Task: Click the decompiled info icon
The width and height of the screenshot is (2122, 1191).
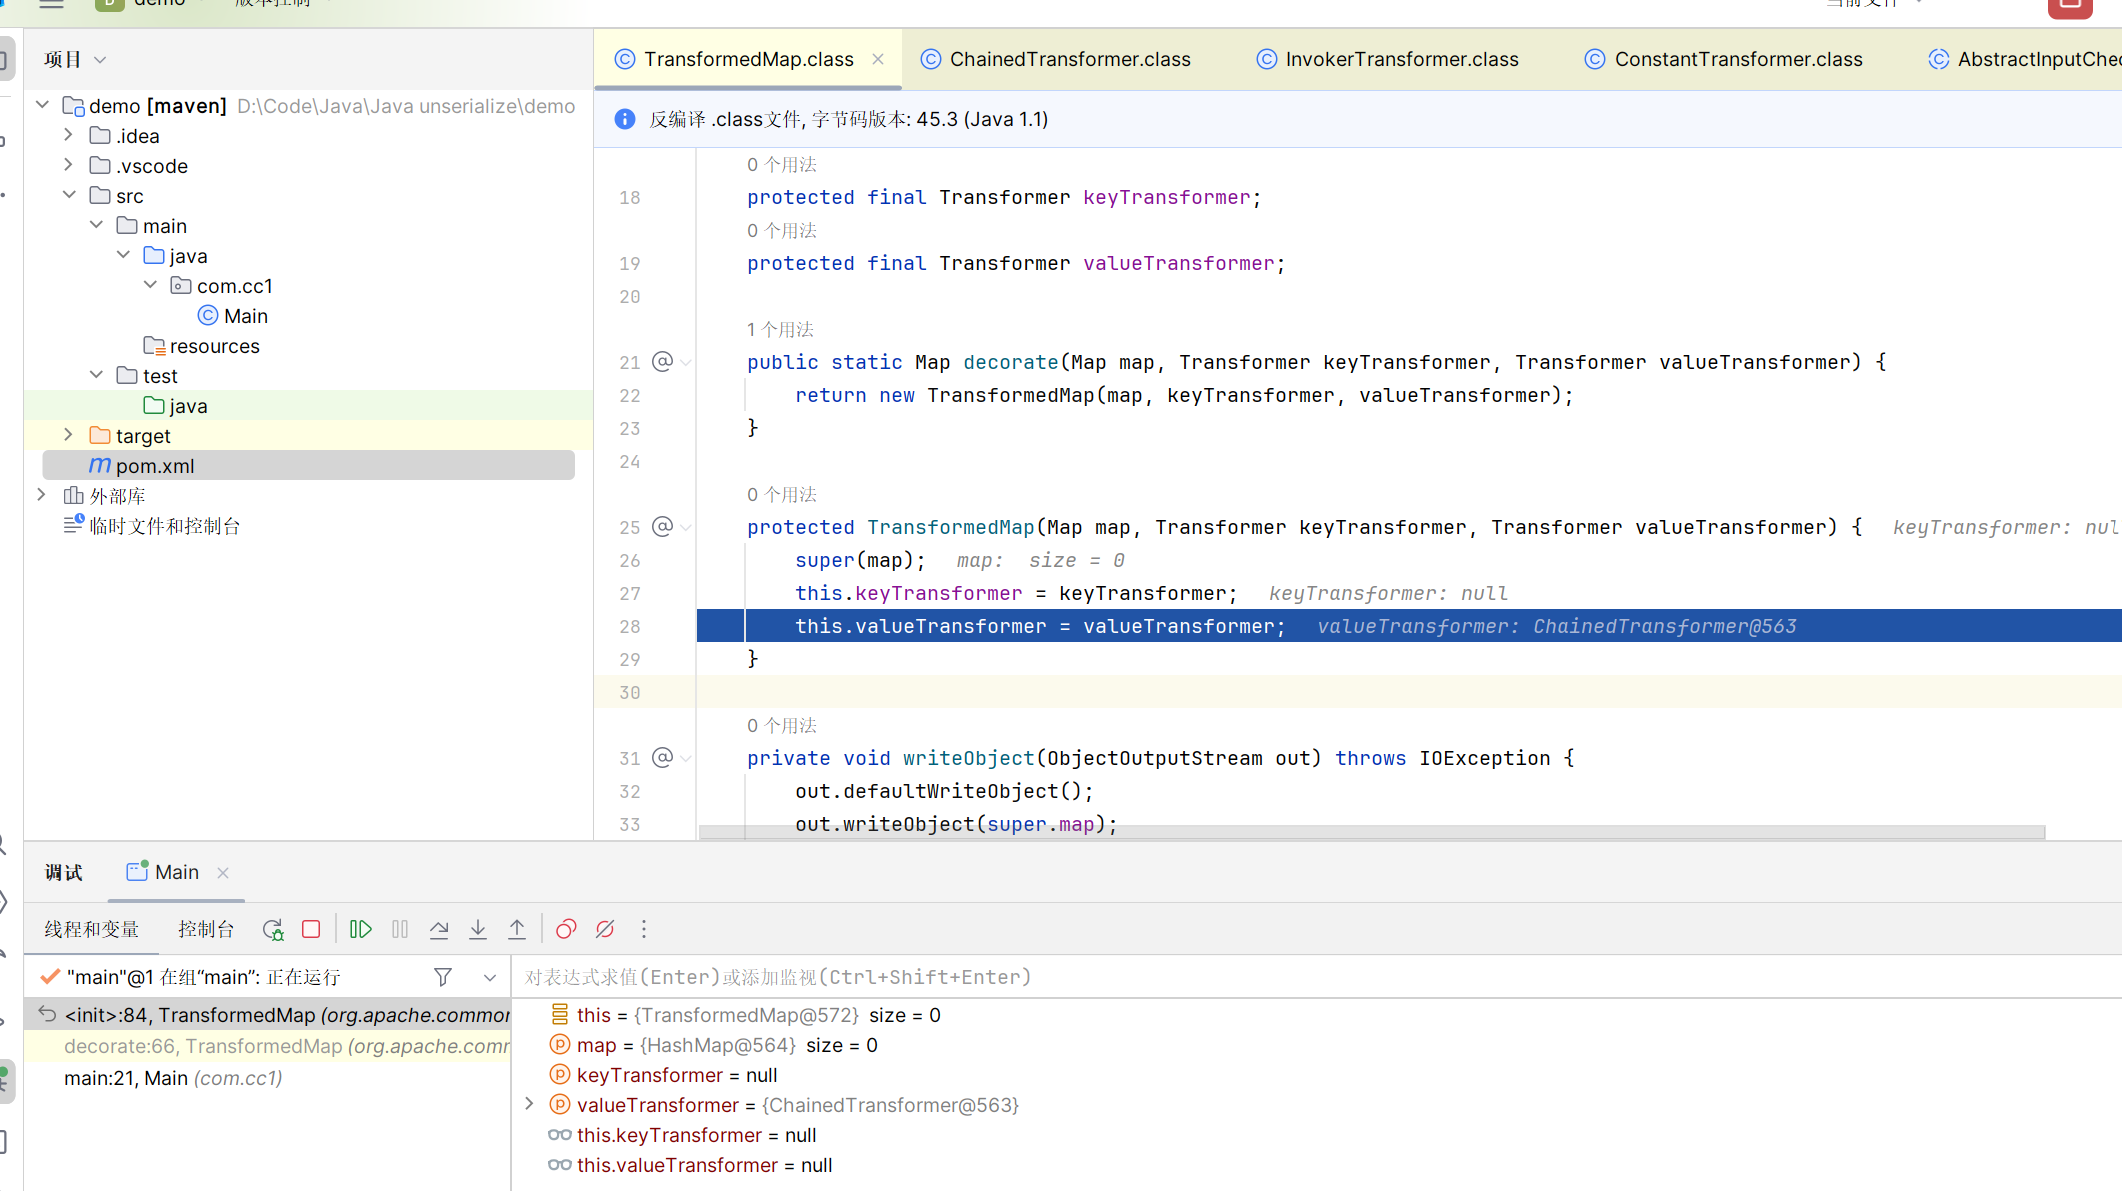Action: (x=625, y=119)
